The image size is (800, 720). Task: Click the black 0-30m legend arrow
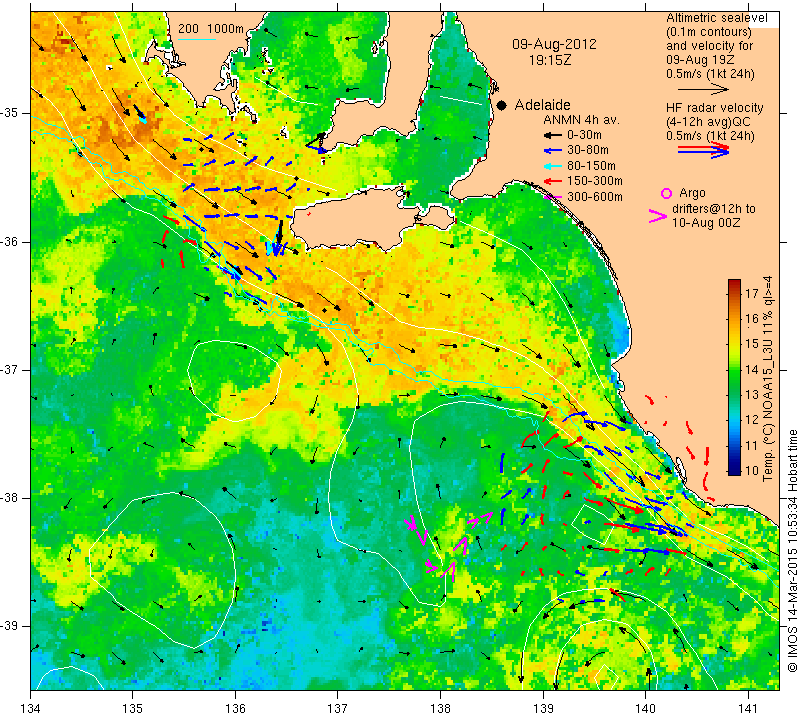553,136
